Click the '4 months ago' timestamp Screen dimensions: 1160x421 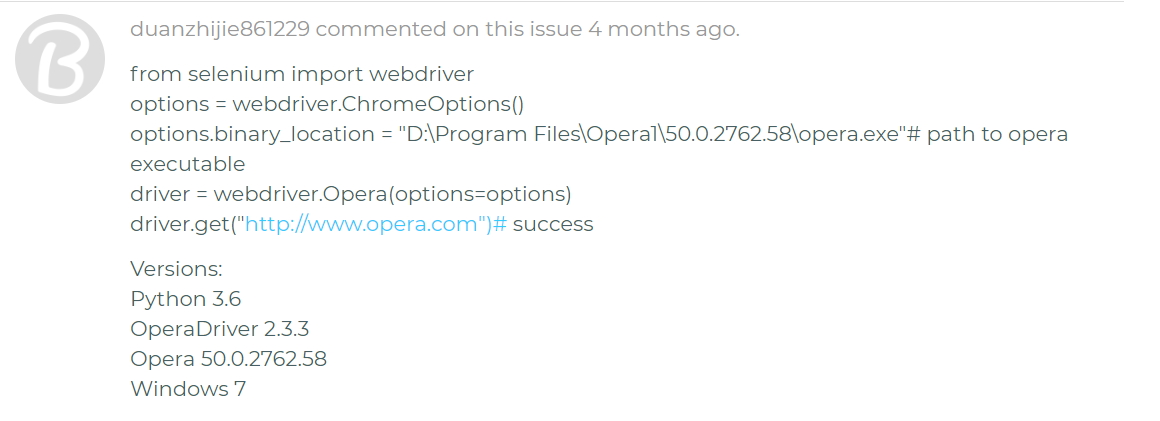[x=662, y=30]
